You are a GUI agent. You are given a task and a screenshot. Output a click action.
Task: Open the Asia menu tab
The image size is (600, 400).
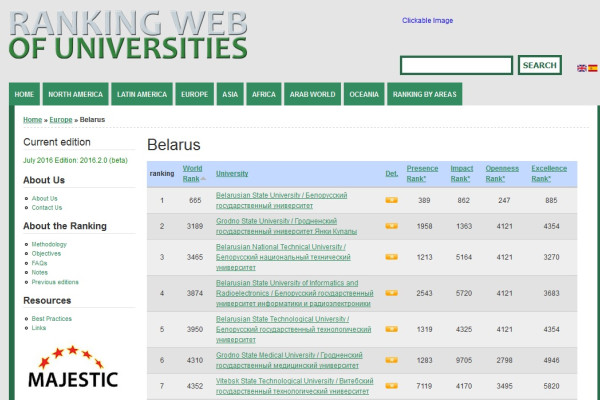click(230, 94)
